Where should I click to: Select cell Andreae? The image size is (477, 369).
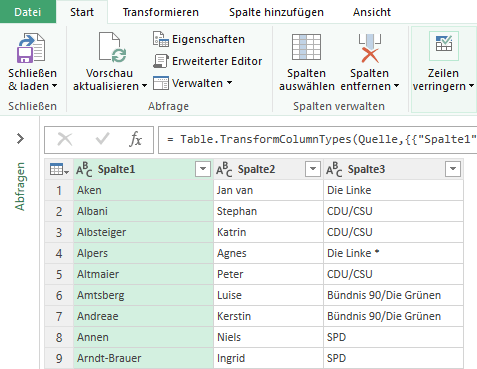click(x=143, y=316)
